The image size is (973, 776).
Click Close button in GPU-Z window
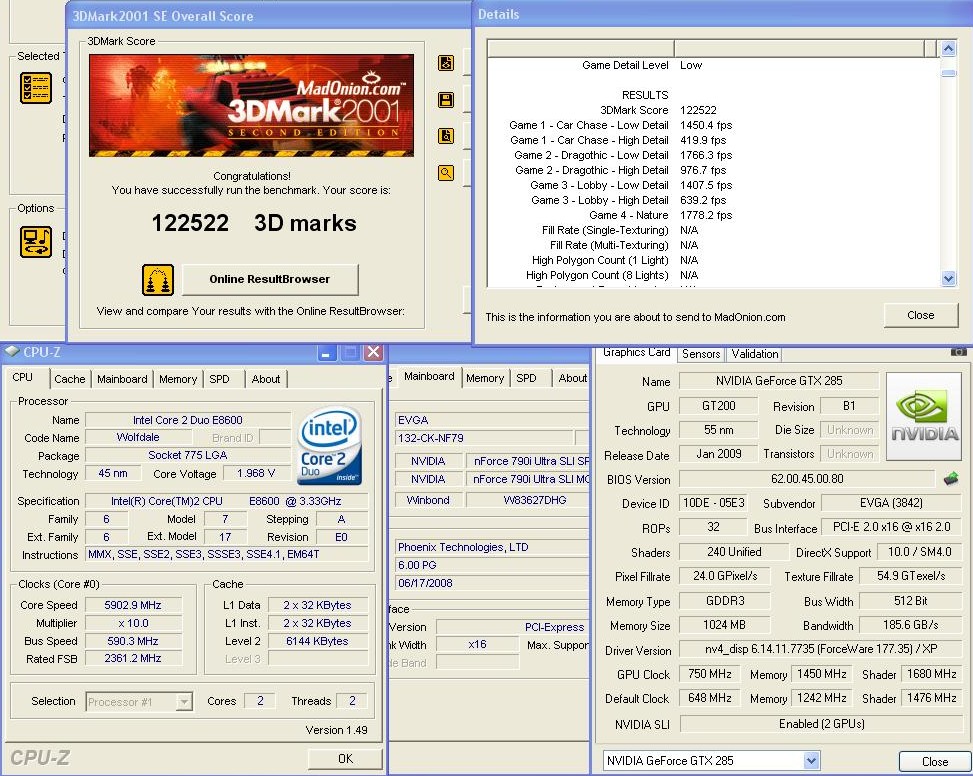935,761
